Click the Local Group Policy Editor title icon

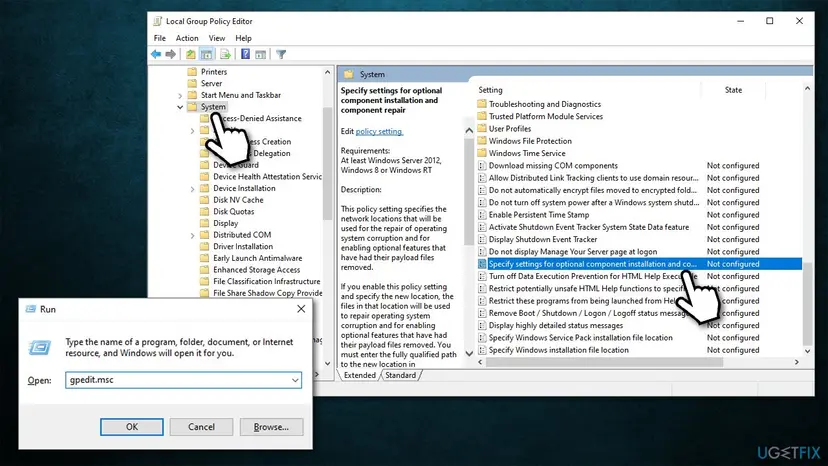(157, 21)
